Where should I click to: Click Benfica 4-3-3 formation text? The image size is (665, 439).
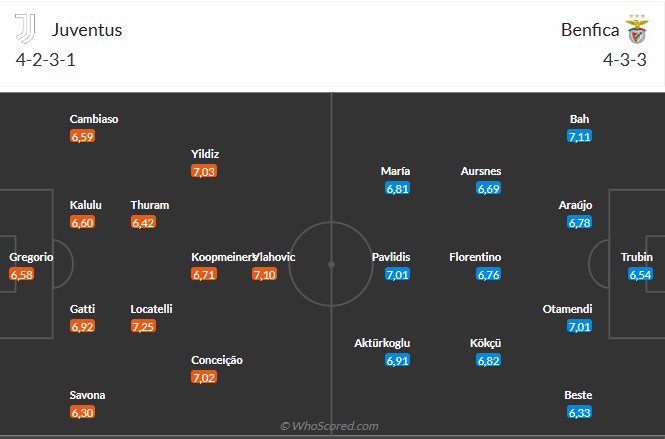click(x=626, y=59)
